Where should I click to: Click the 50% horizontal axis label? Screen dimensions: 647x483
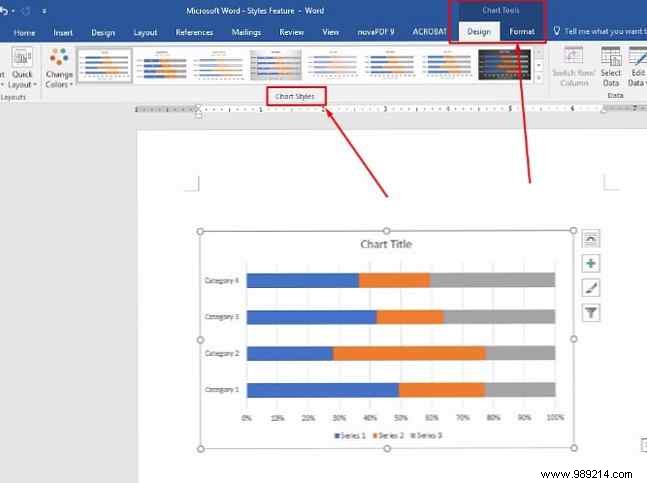[401, 418]
